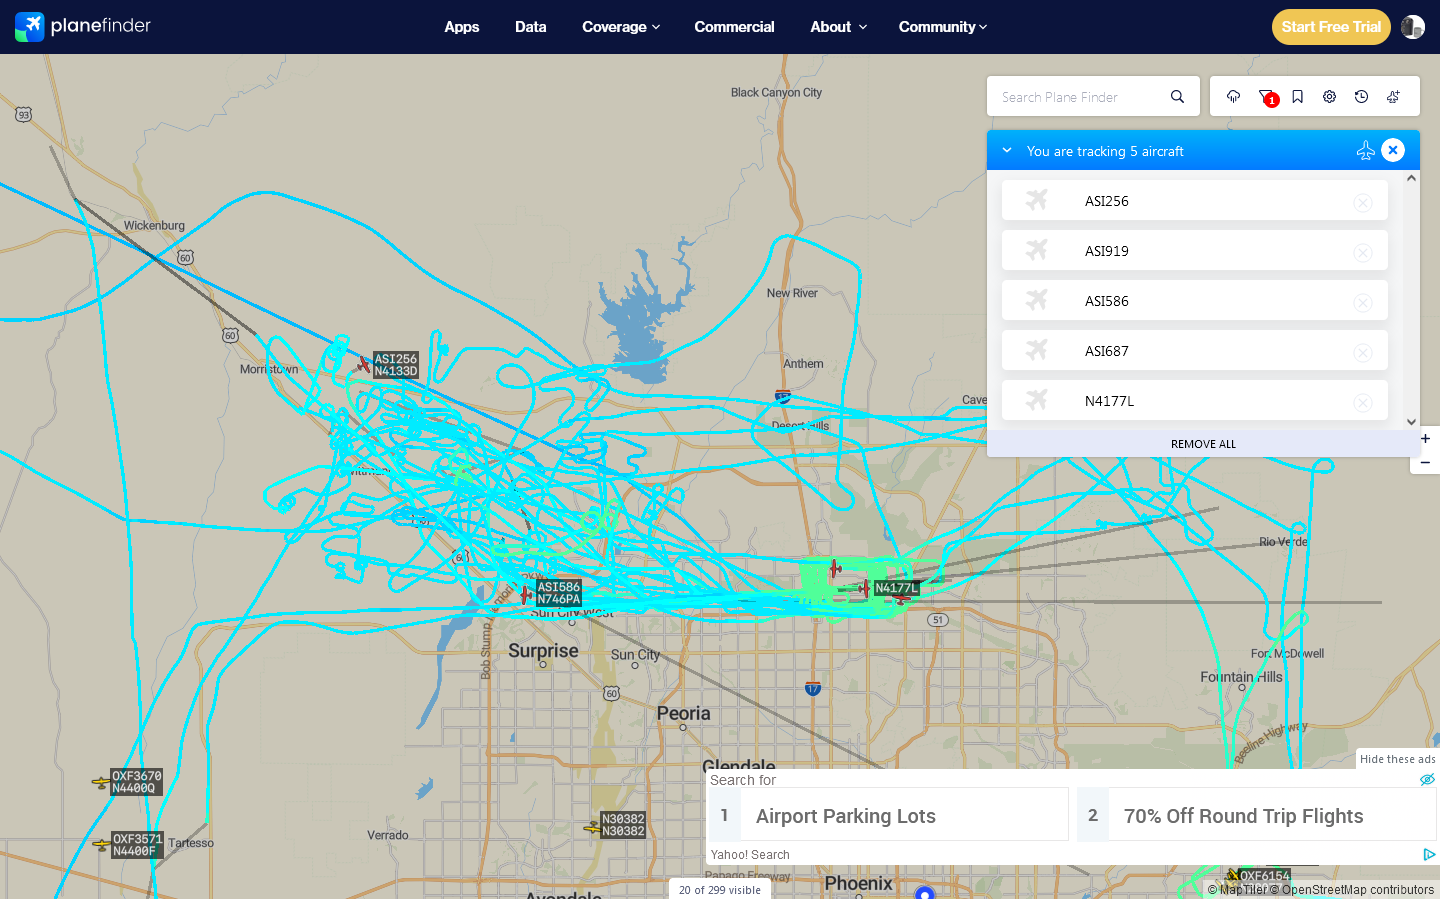Collapse the tracking panel chevron
Viewport: 1440px width, 900px height.
click(x=1005, y=151)
